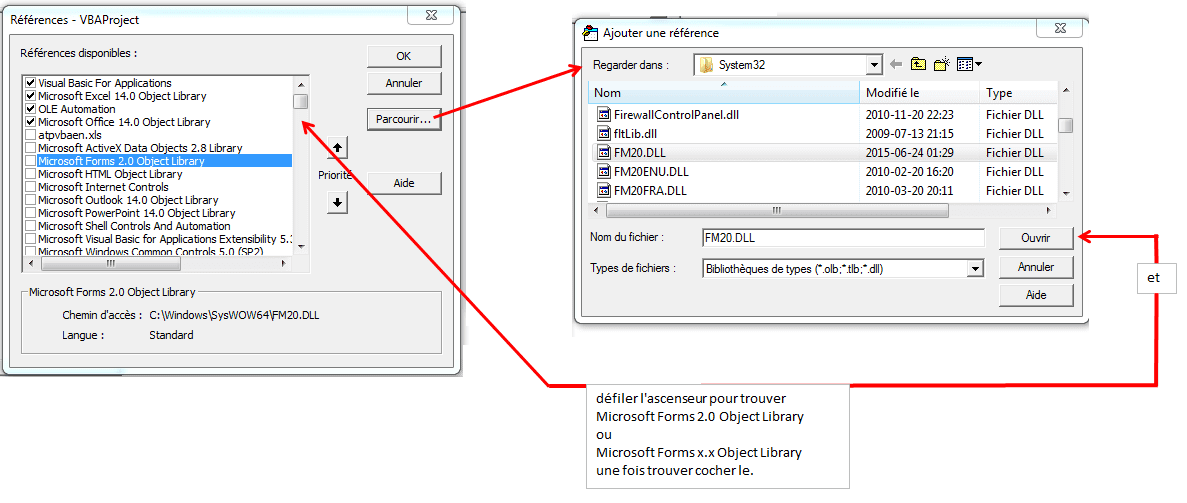1187x503 pixels.
Task: Click the FM20FRA.DLL file icon
Action: (604, 190)
